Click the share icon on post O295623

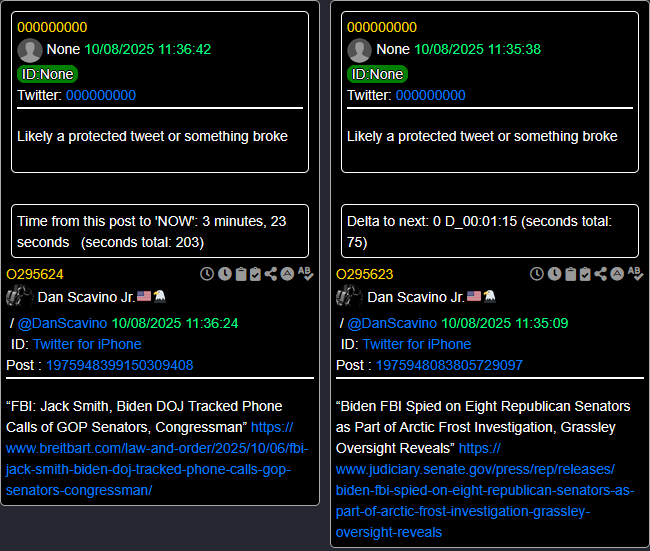pyautogui.click(x=601, y=274)
